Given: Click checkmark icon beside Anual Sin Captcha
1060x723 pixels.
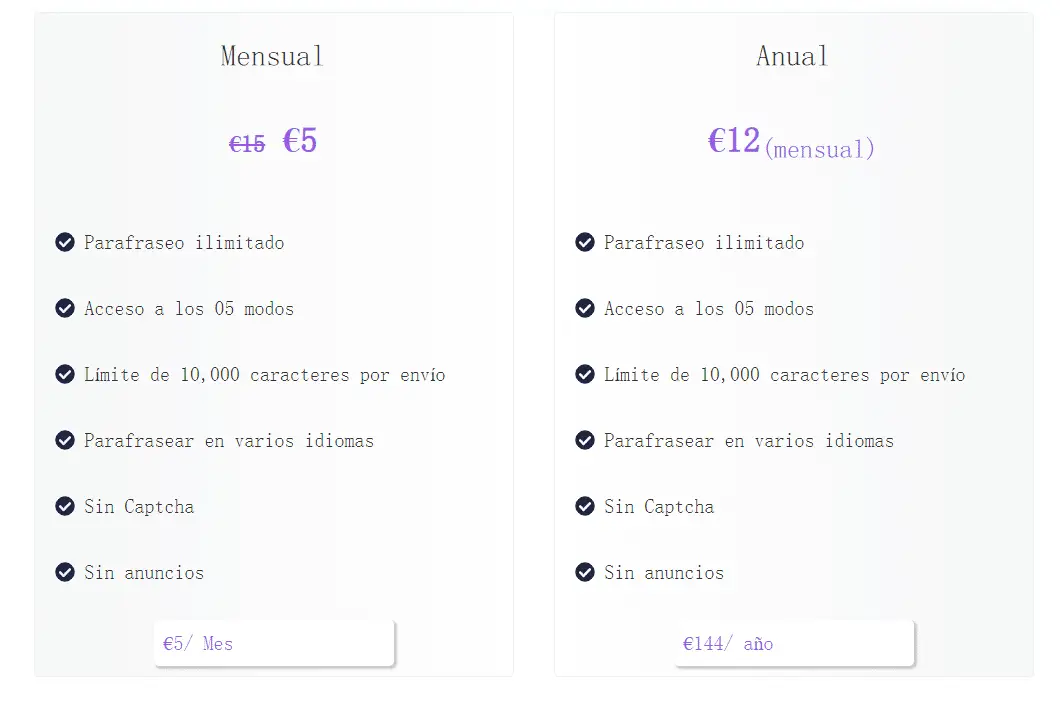Looking at the screenshot, I should tap(585, 506).
